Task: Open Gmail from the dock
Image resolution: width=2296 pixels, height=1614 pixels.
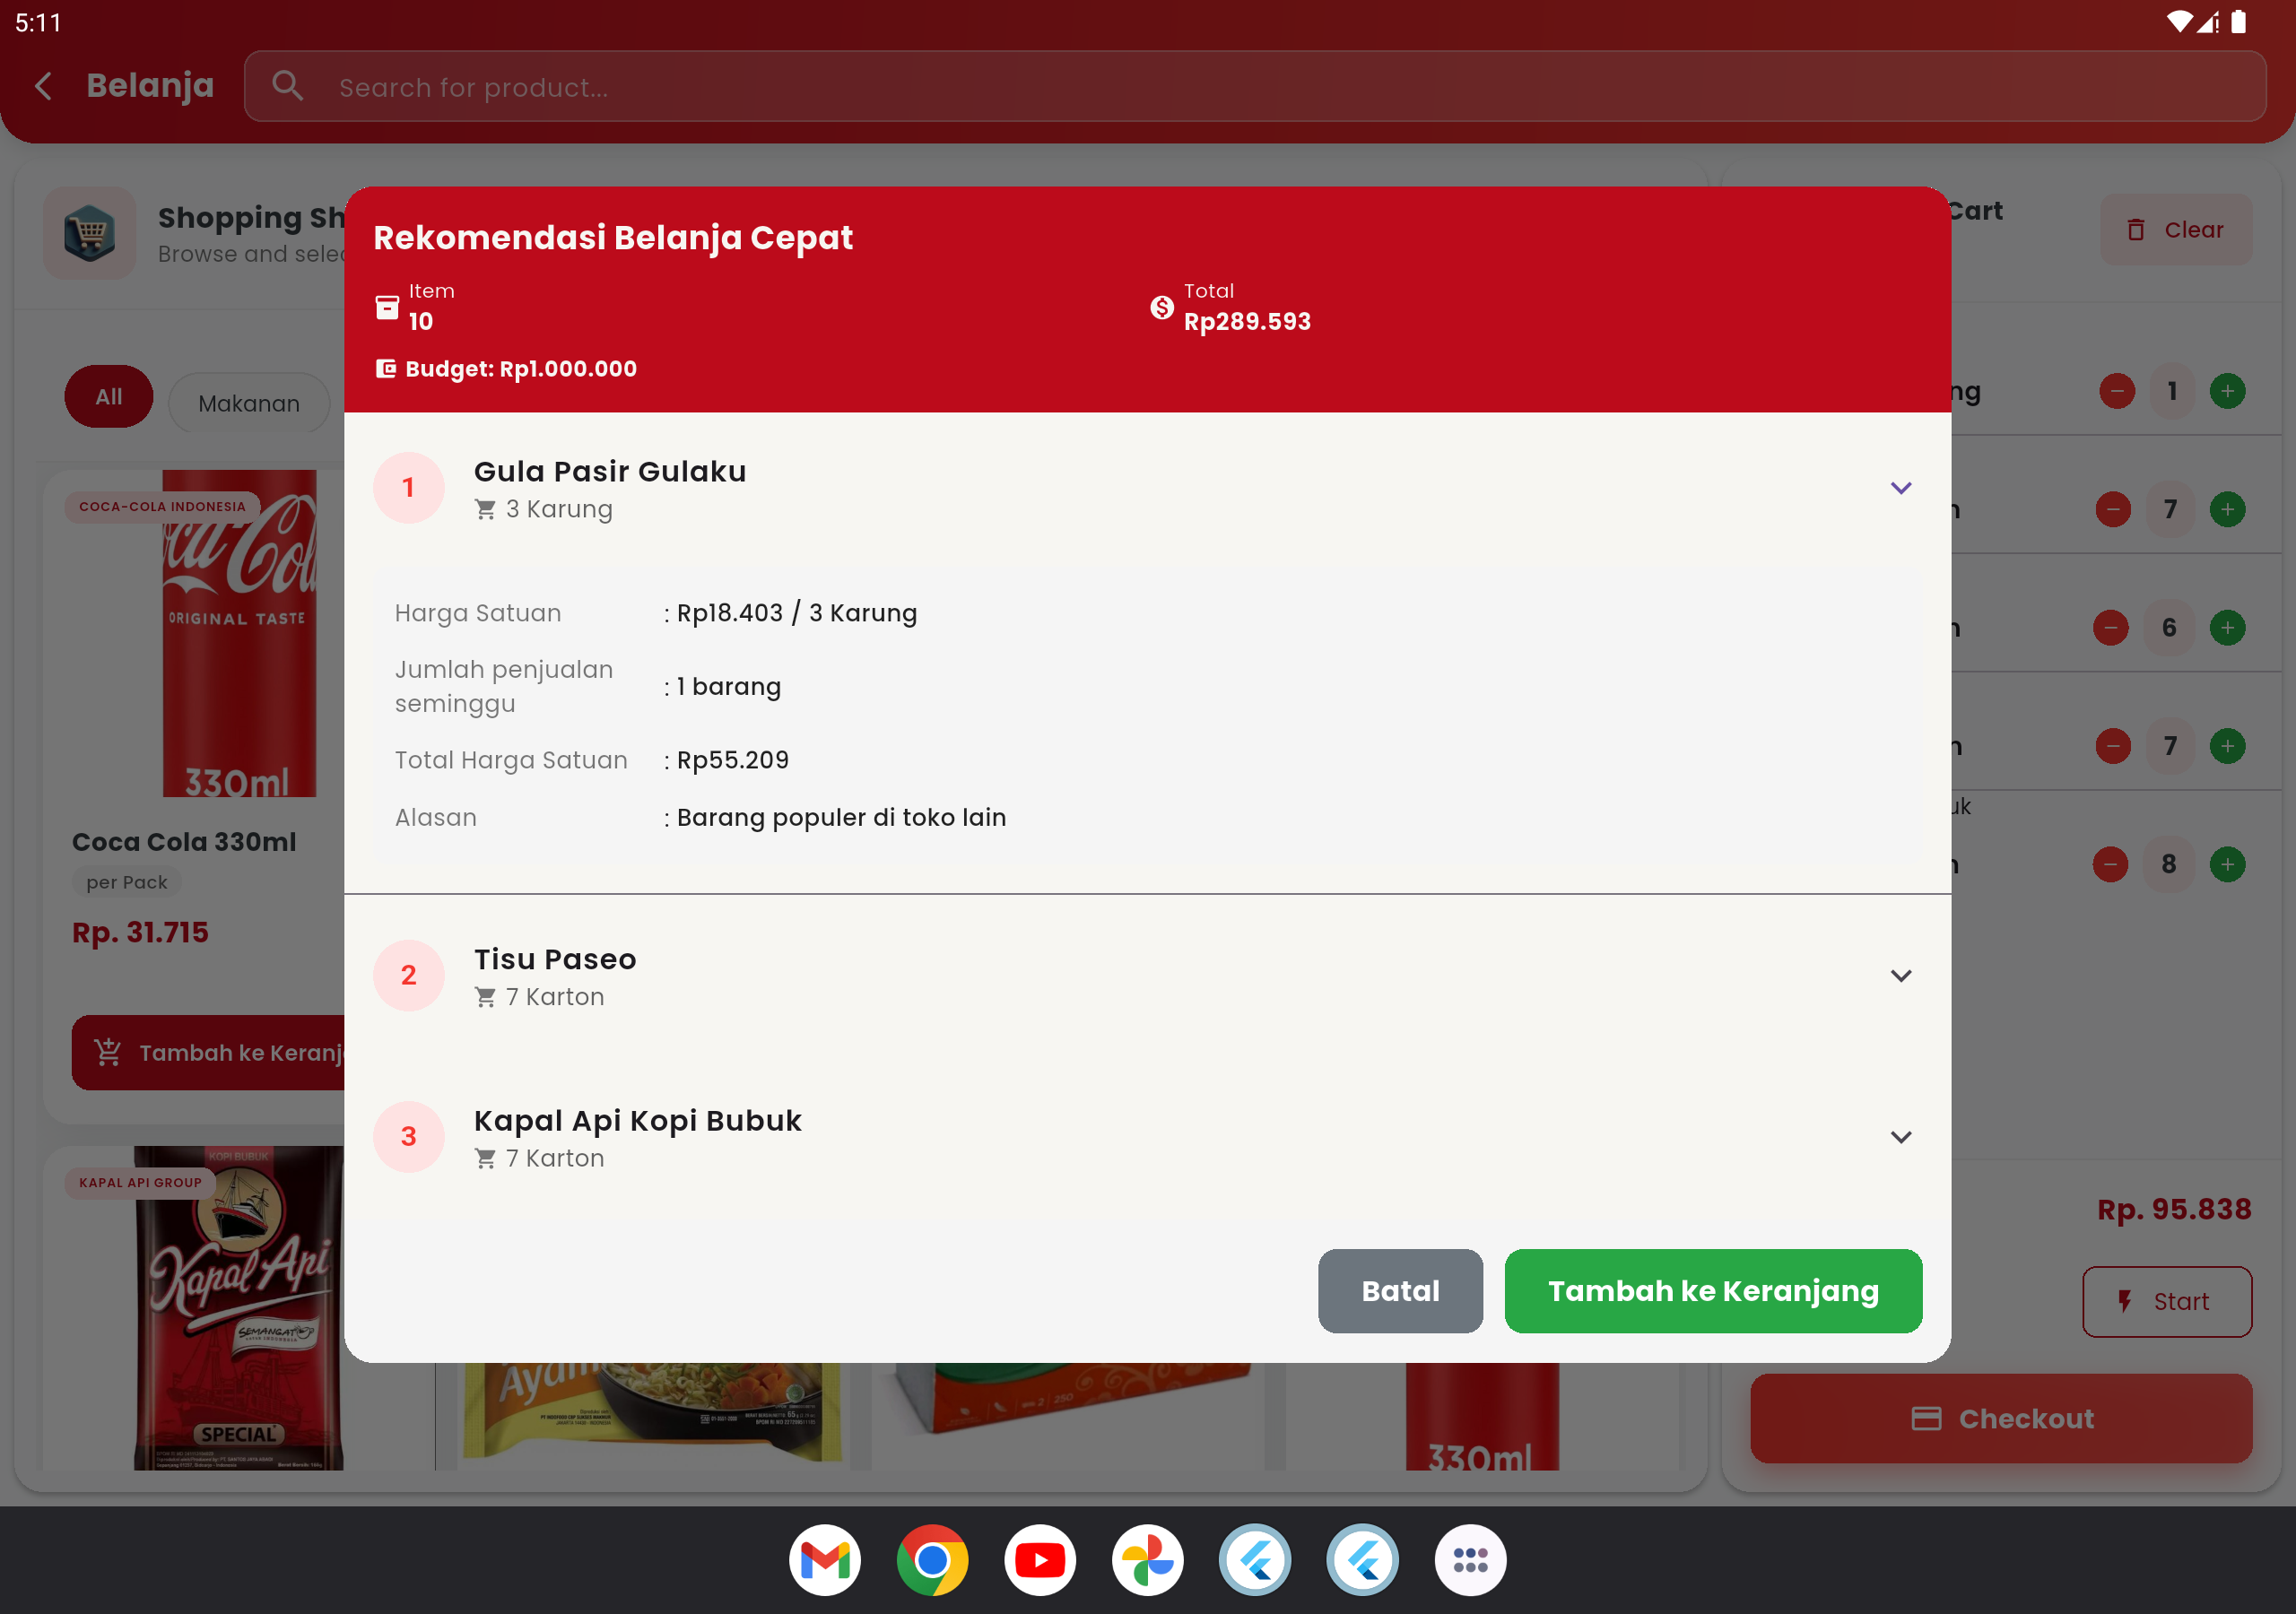Action: 824,1559
